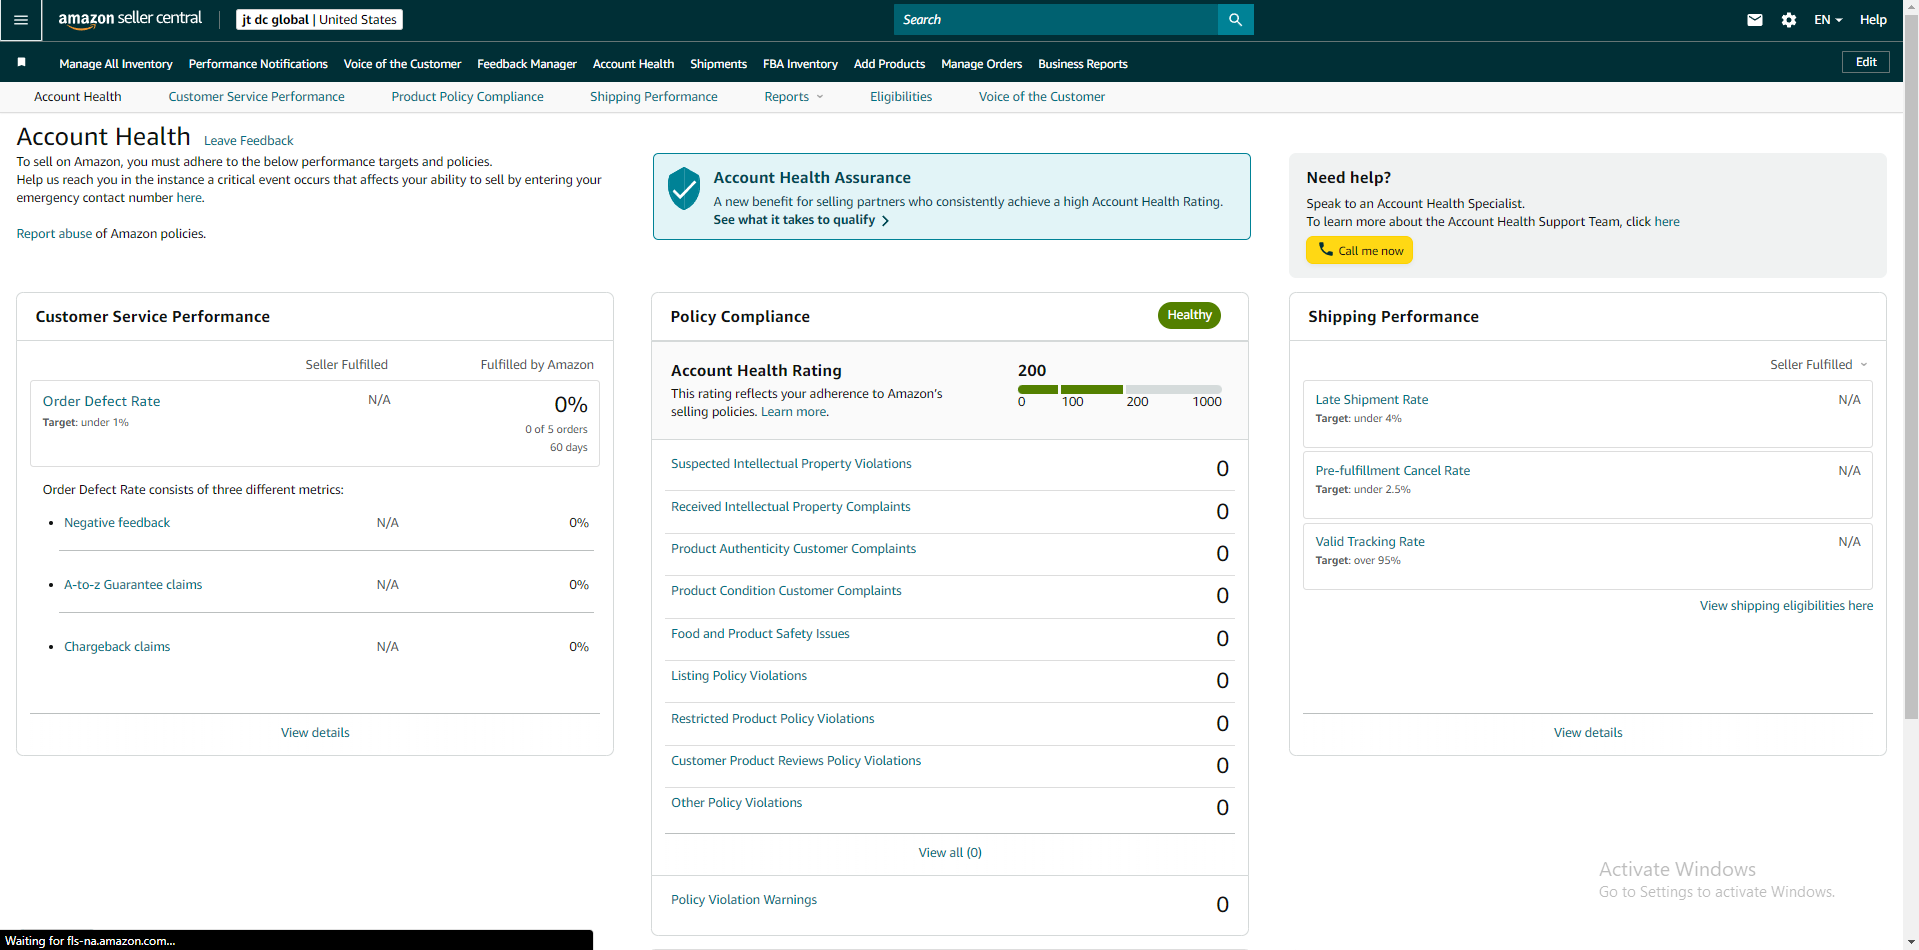Open the Negative feedback metric
Viewport: 1919px width, 950px height.
[117, 523]
